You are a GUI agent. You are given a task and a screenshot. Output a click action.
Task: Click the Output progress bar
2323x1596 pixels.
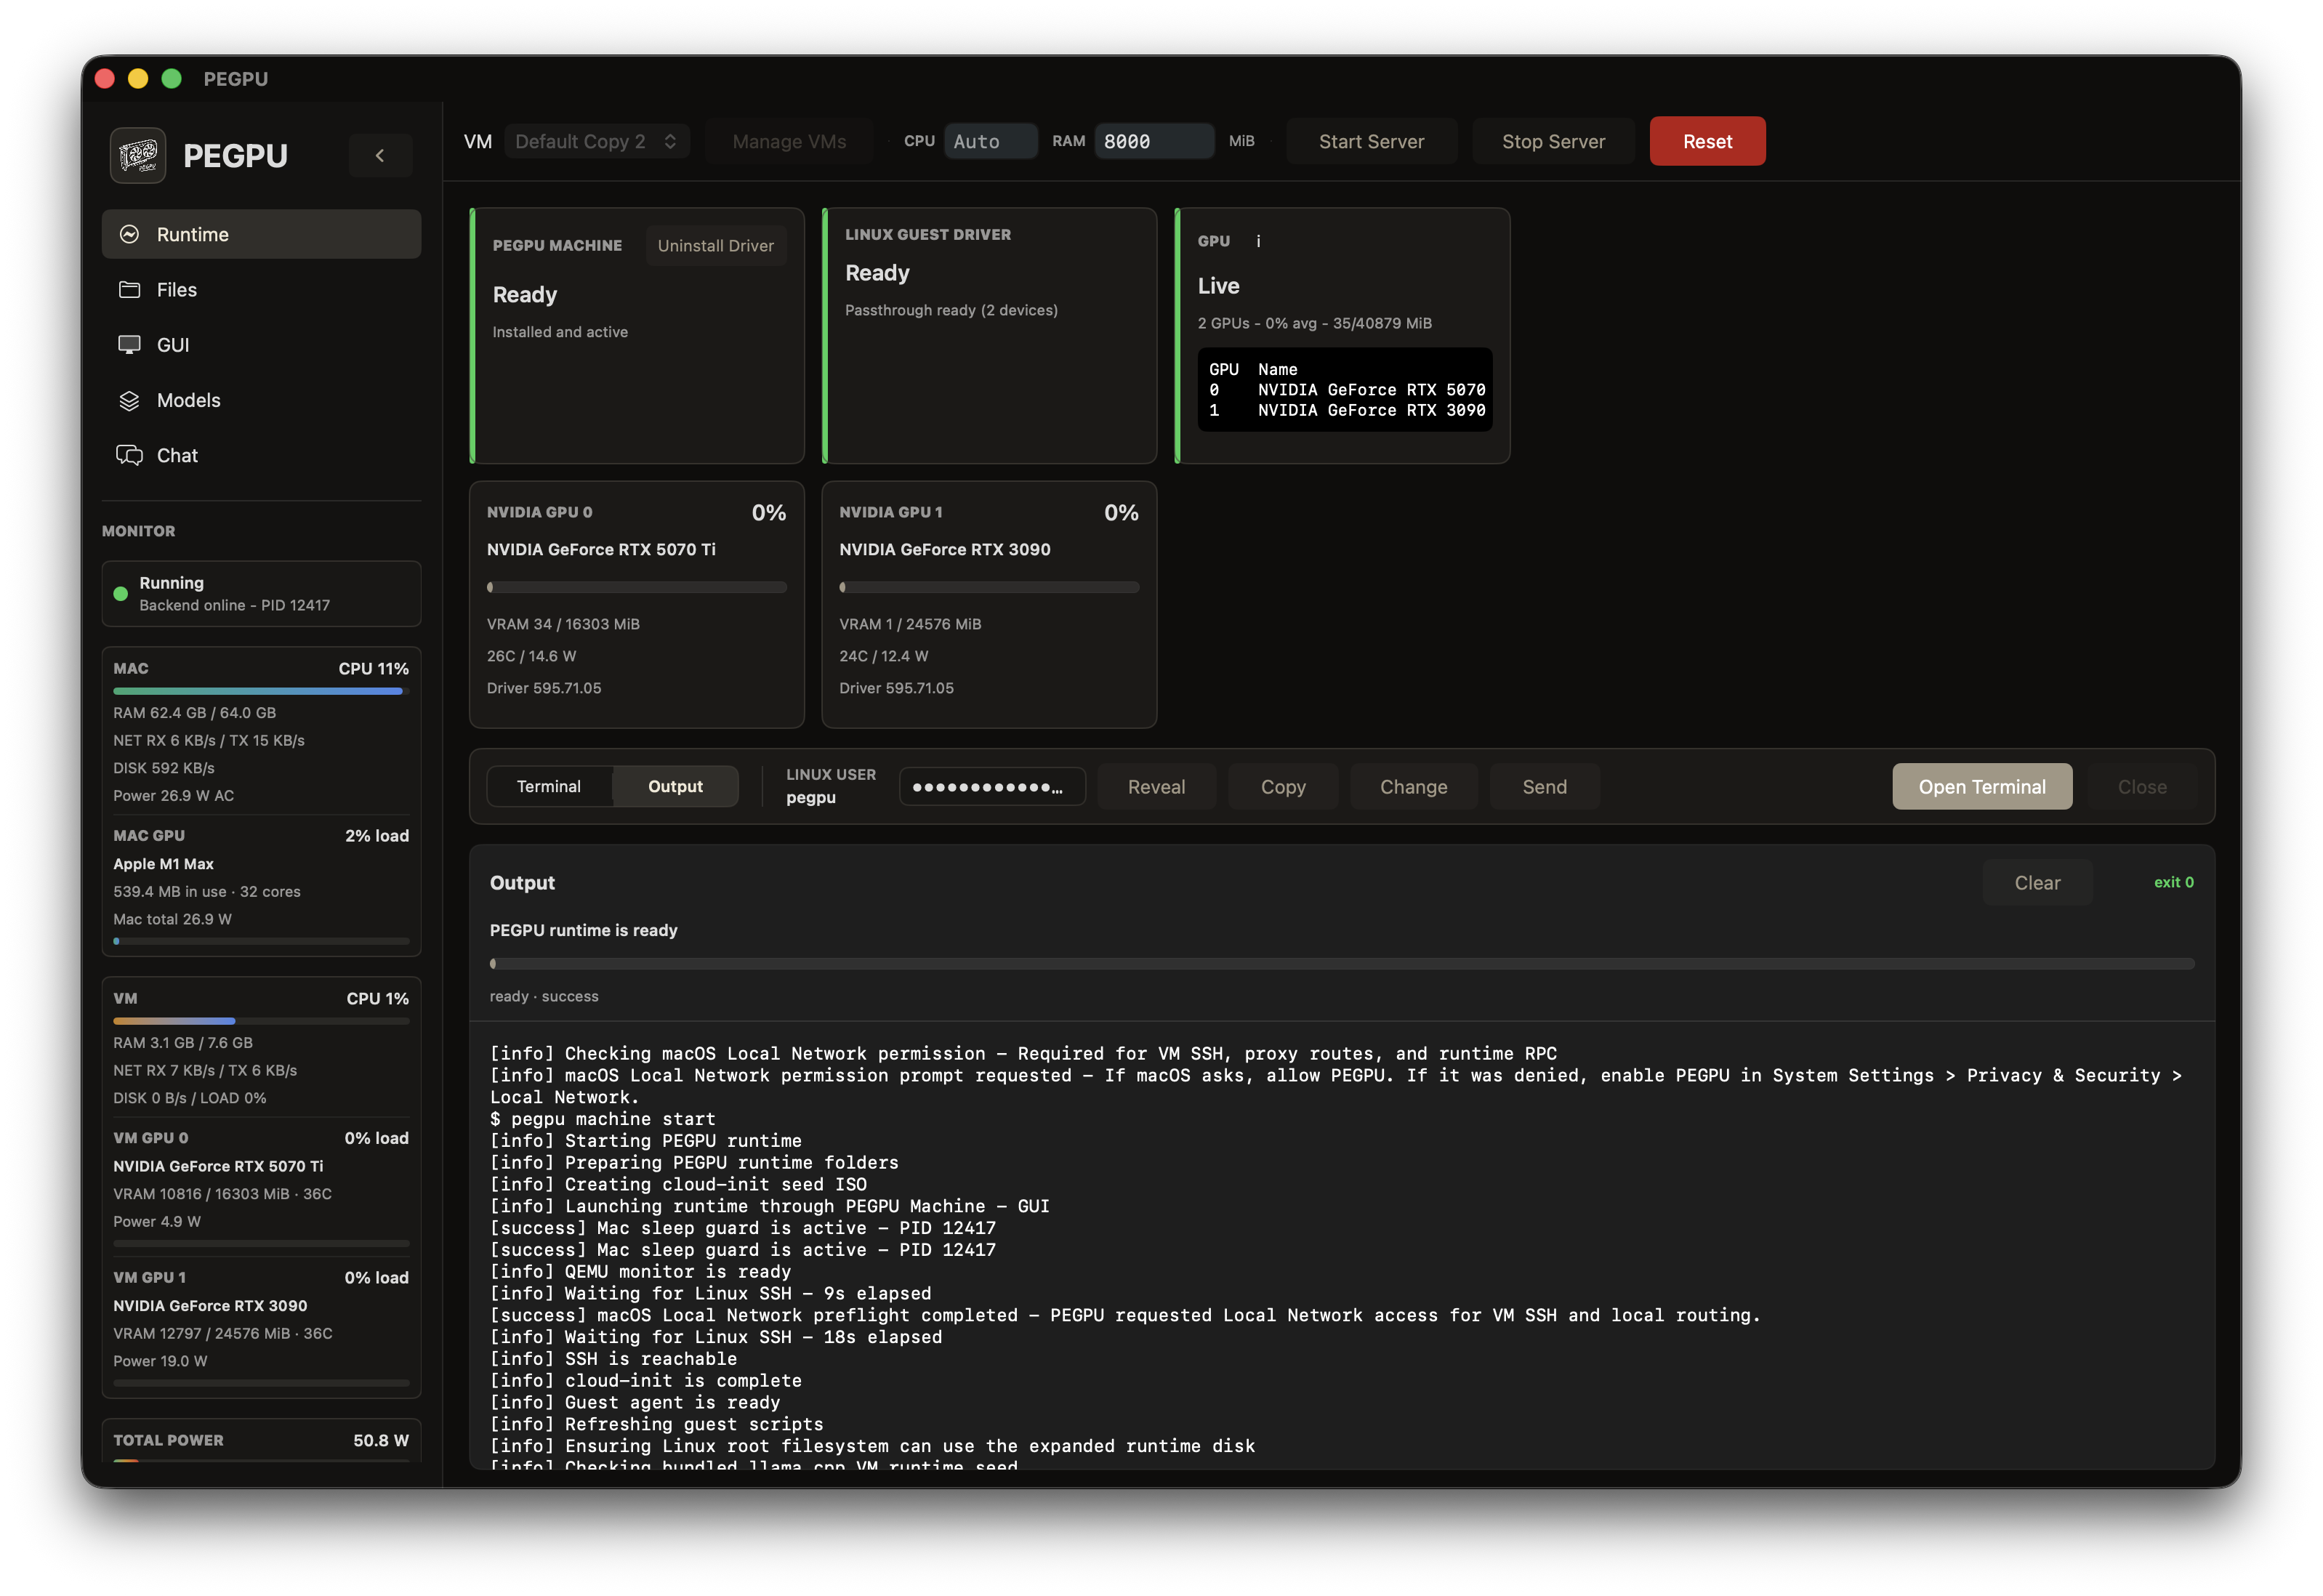[x=1341, y=964]
